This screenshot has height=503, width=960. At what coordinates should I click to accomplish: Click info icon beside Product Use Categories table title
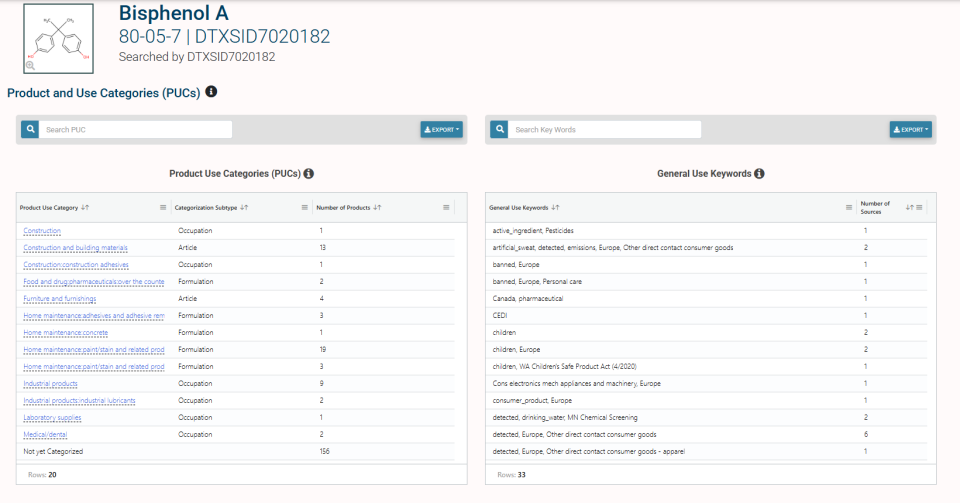309,173
